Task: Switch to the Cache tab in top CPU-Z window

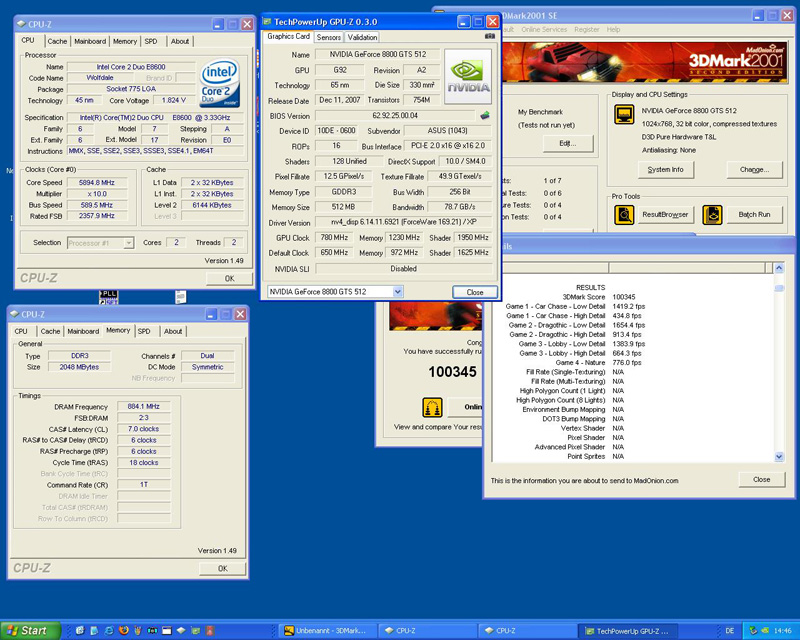Action: click(57, 41)
